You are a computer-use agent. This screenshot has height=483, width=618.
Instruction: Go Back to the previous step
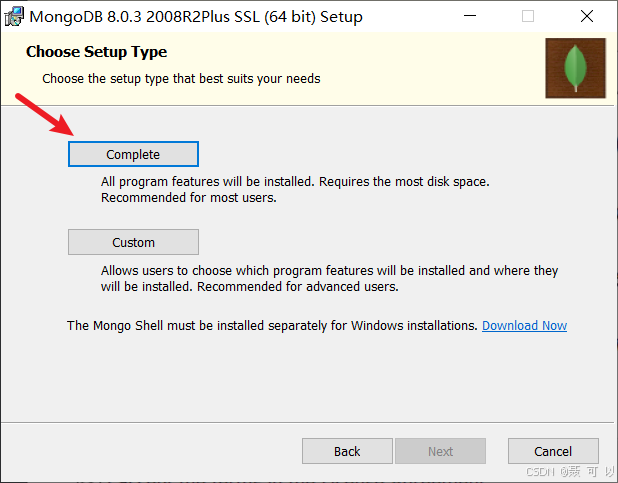click(347, 451)
